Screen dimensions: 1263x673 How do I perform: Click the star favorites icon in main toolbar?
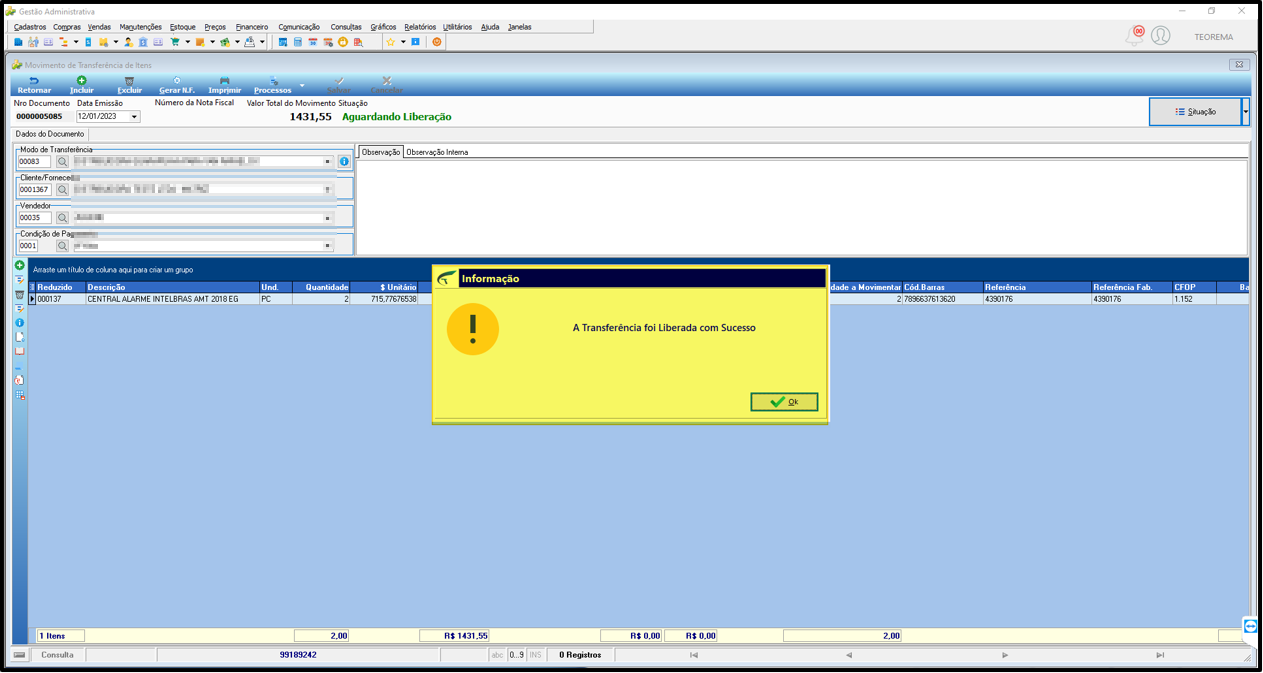[390, 42]
